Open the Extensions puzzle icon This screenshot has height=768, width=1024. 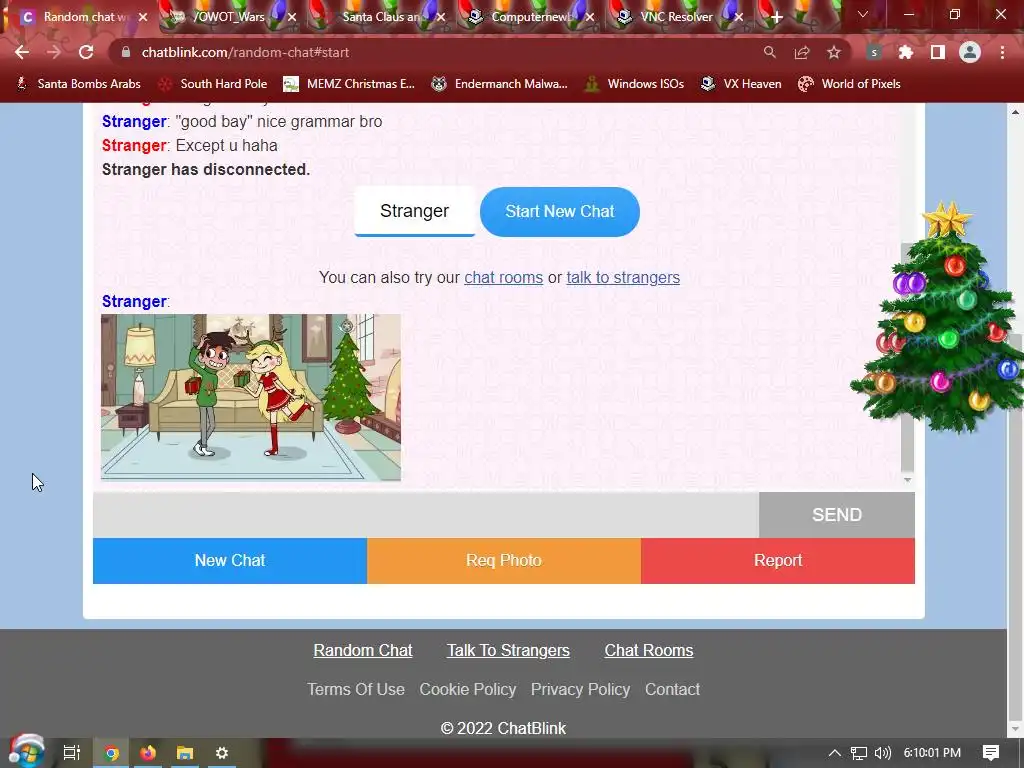point(906,52)
